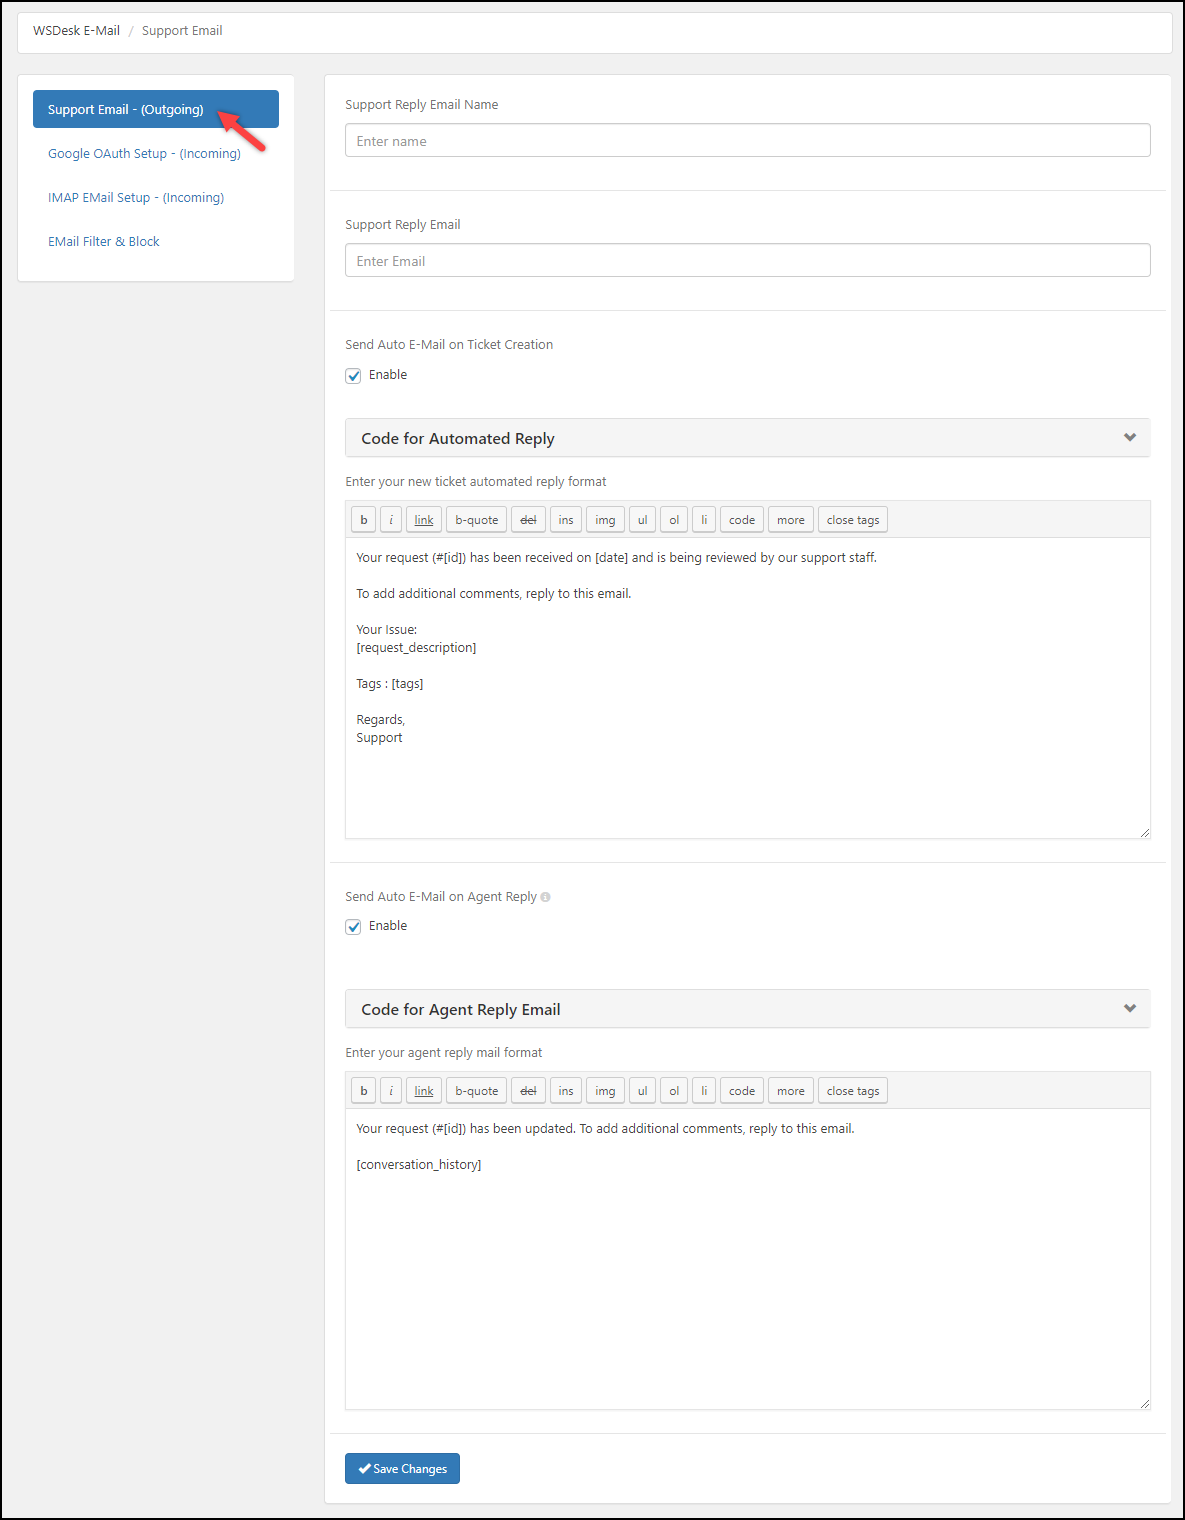Disable auto e-mail on ticket creation

point(353,376)
